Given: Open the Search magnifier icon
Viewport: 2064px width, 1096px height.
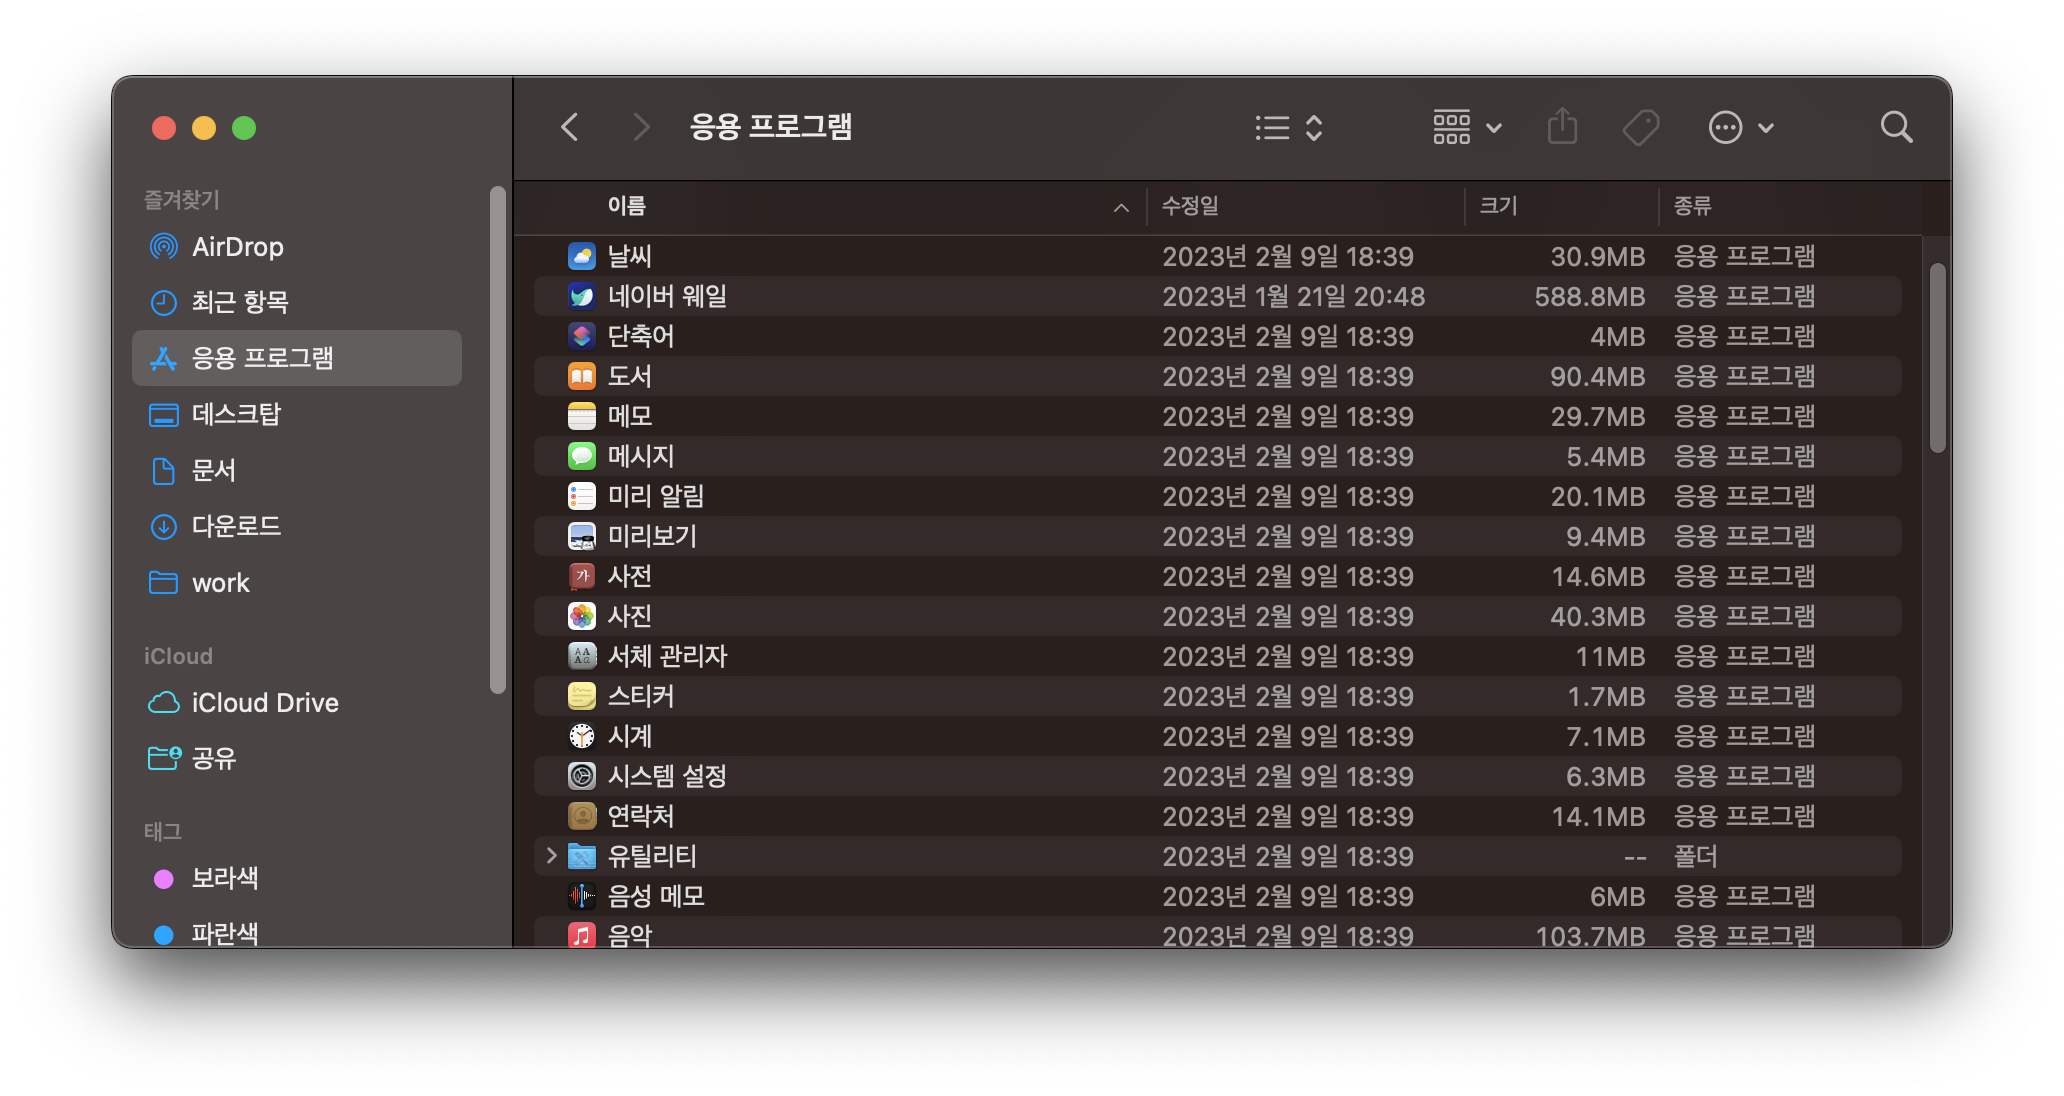Looking at the screenshot, I should point(1895,127).
